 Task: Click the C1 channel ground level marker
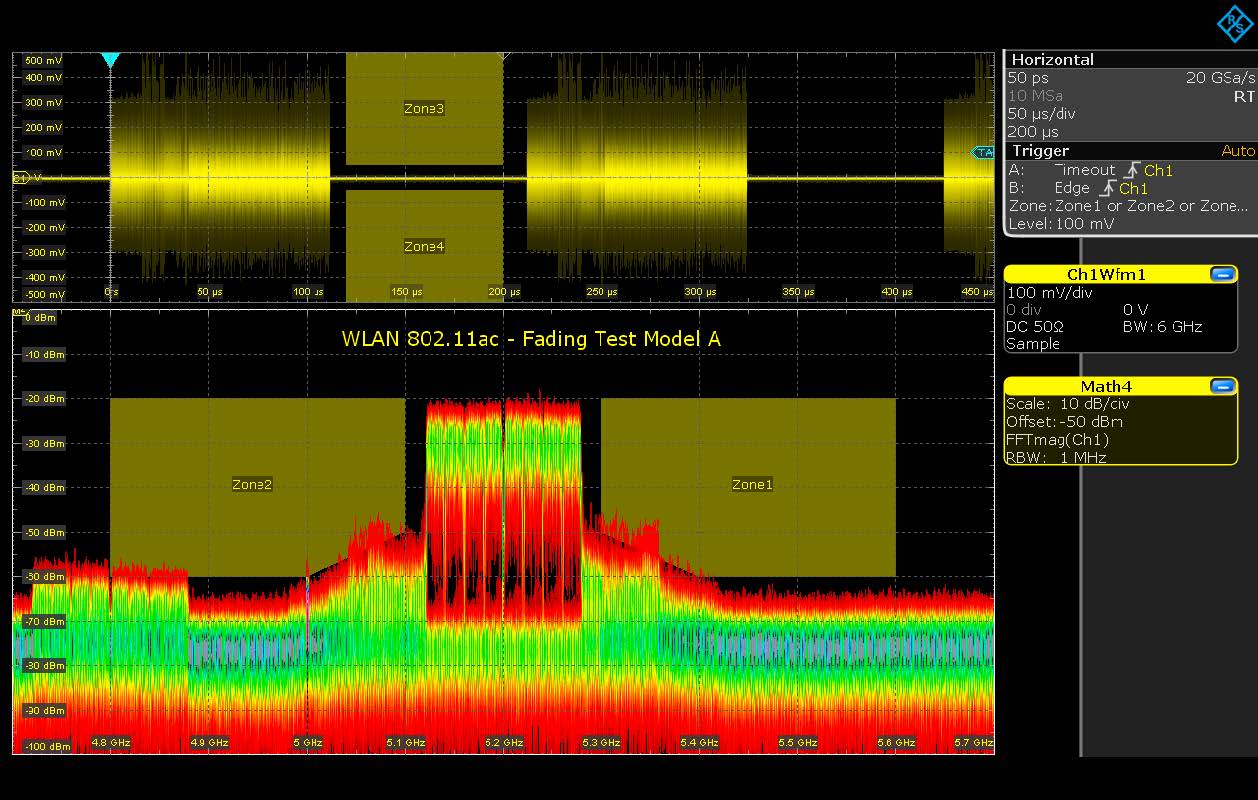[x=20, y=178]
